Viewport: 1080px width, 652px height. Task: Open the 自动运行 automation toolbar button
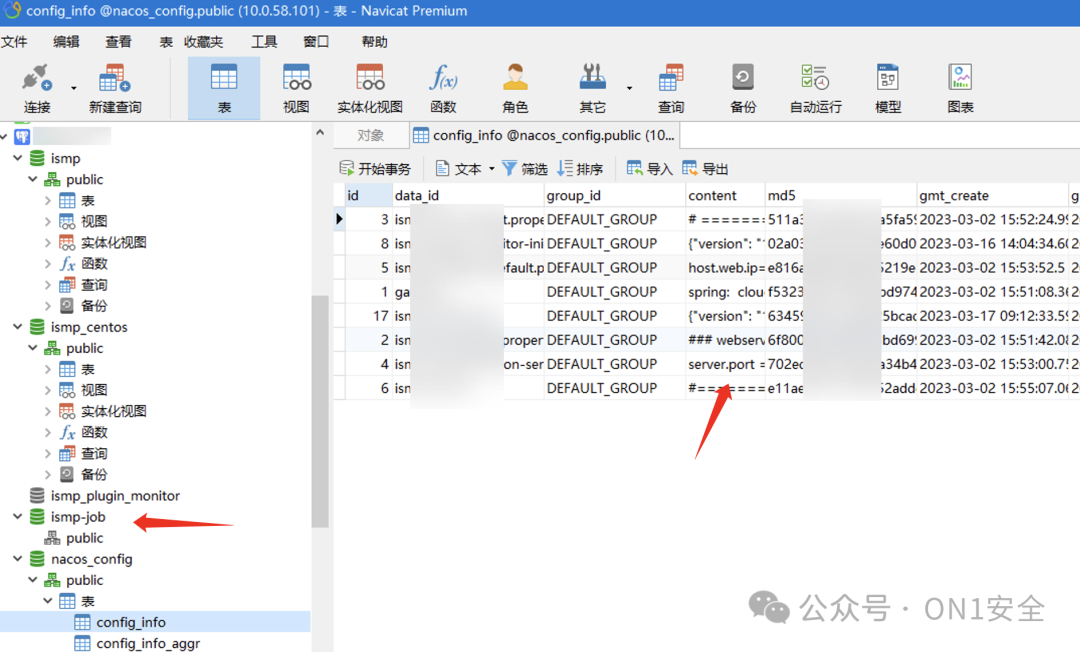[x=816, y=88]
